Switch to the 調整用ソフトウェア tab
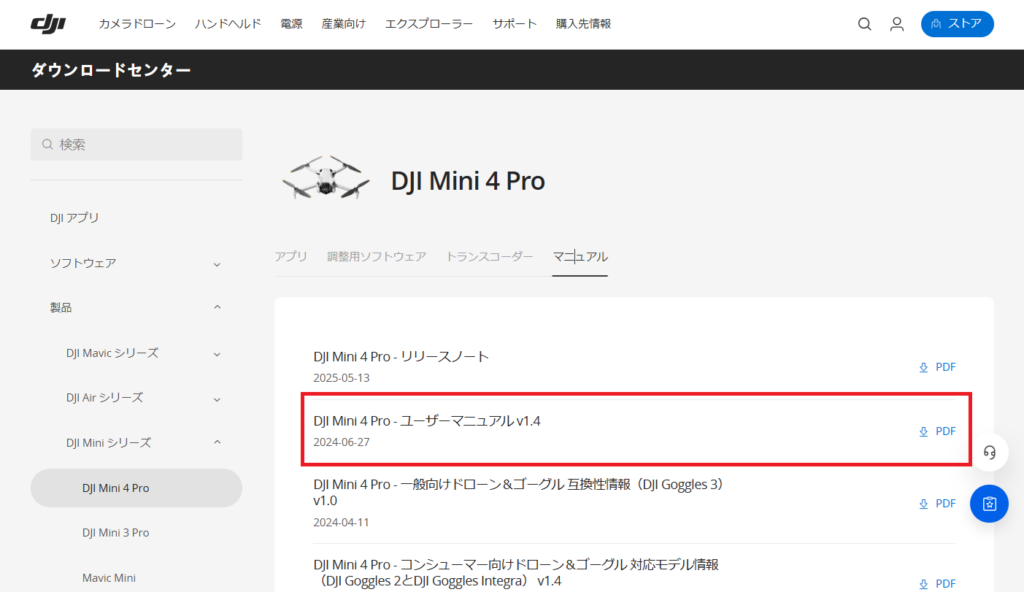 (377, 257)
